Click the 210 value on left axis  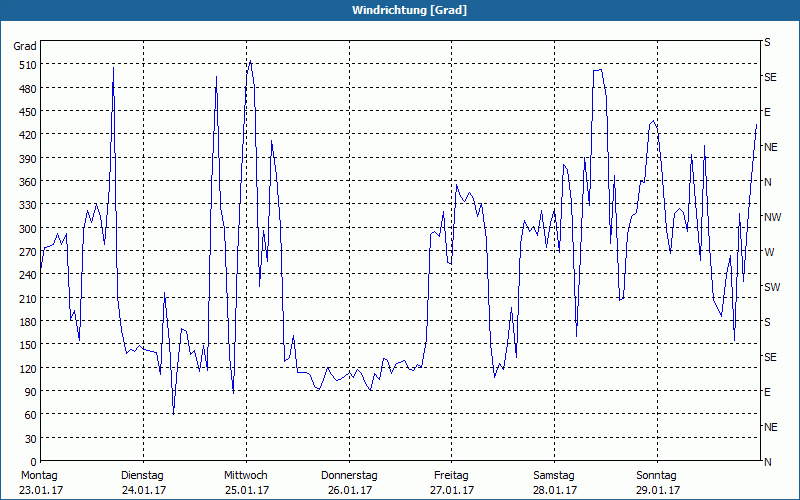(28, 298)
